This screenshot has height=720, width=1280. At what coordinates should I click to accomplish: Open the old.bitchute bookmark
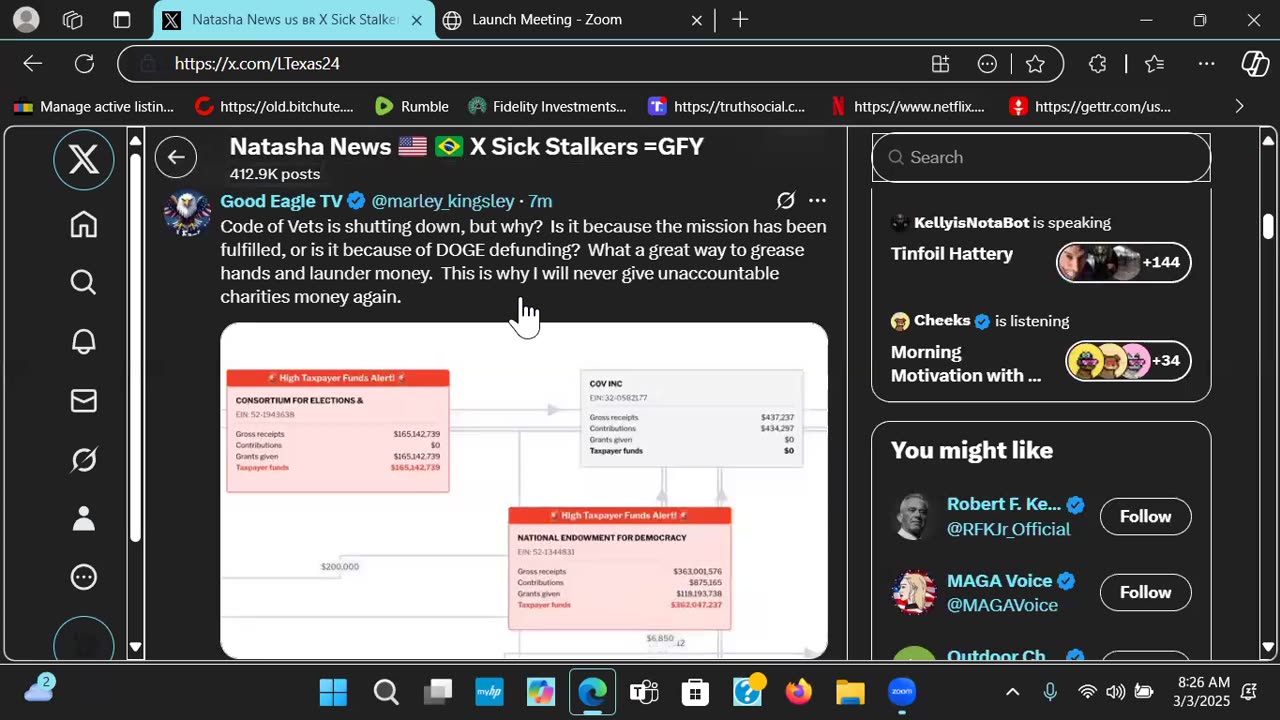click(x=275, y=106)
